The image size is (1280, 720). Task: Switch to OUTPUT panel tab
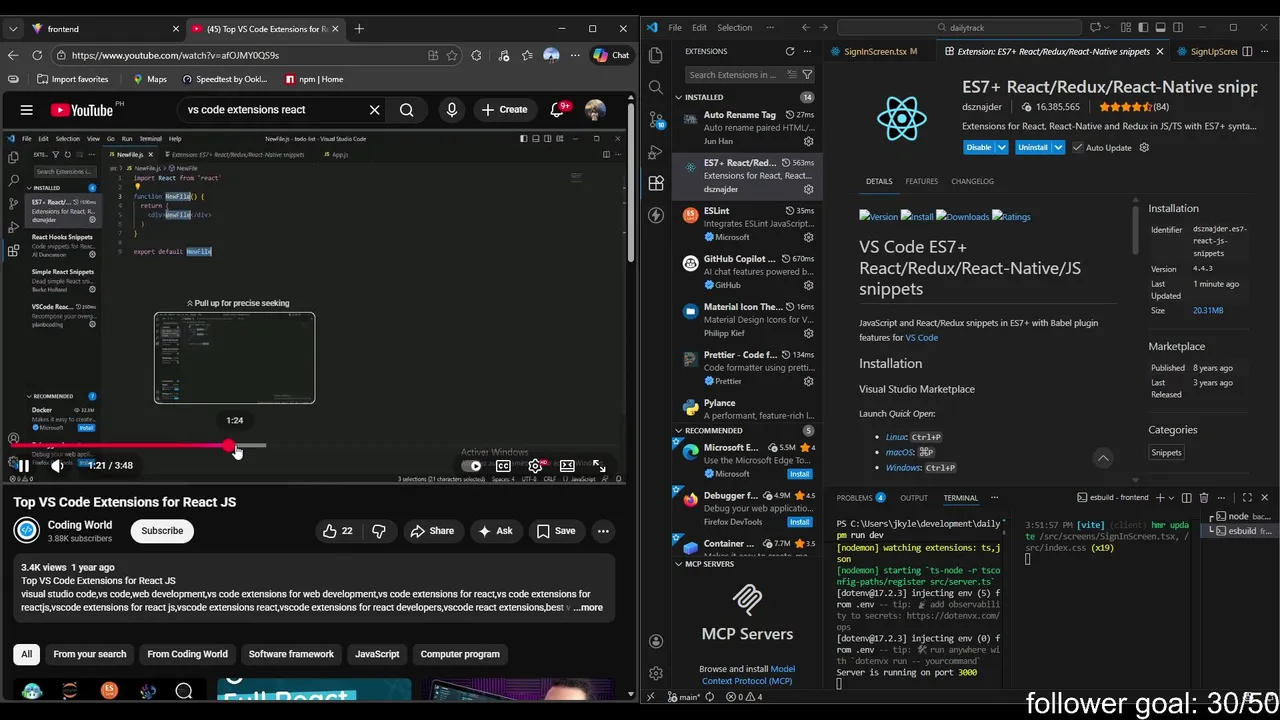click(x=913, y=497)
